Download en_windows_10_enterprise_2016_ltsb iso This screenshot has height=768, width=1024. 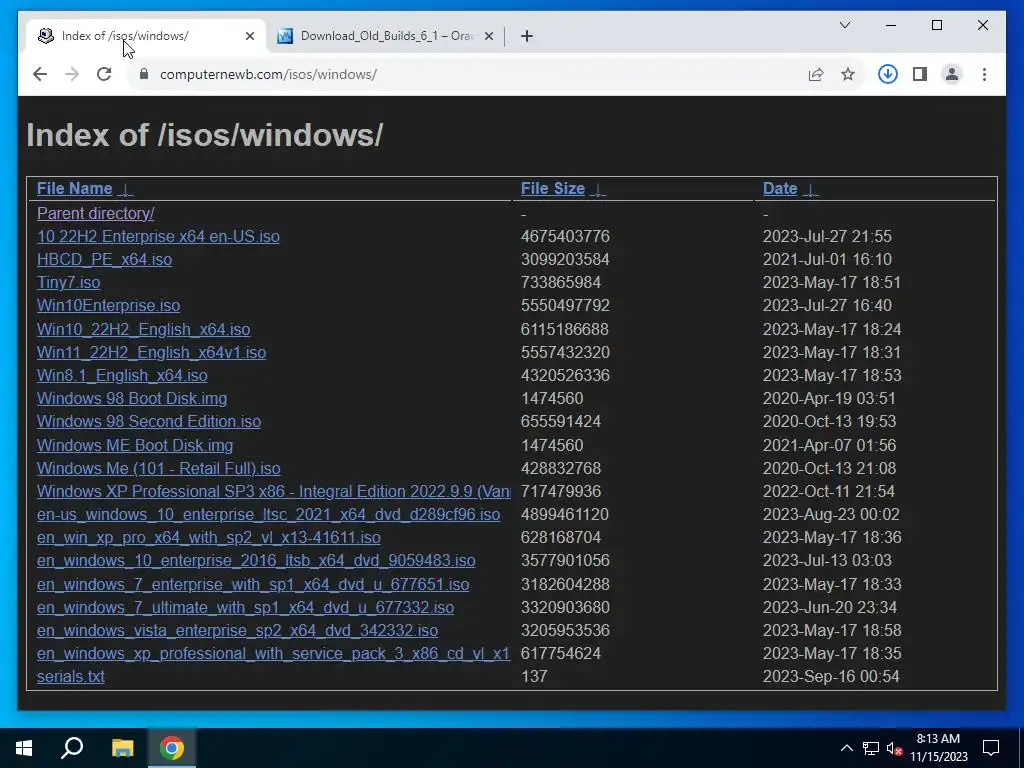click(x=256, y=561)
